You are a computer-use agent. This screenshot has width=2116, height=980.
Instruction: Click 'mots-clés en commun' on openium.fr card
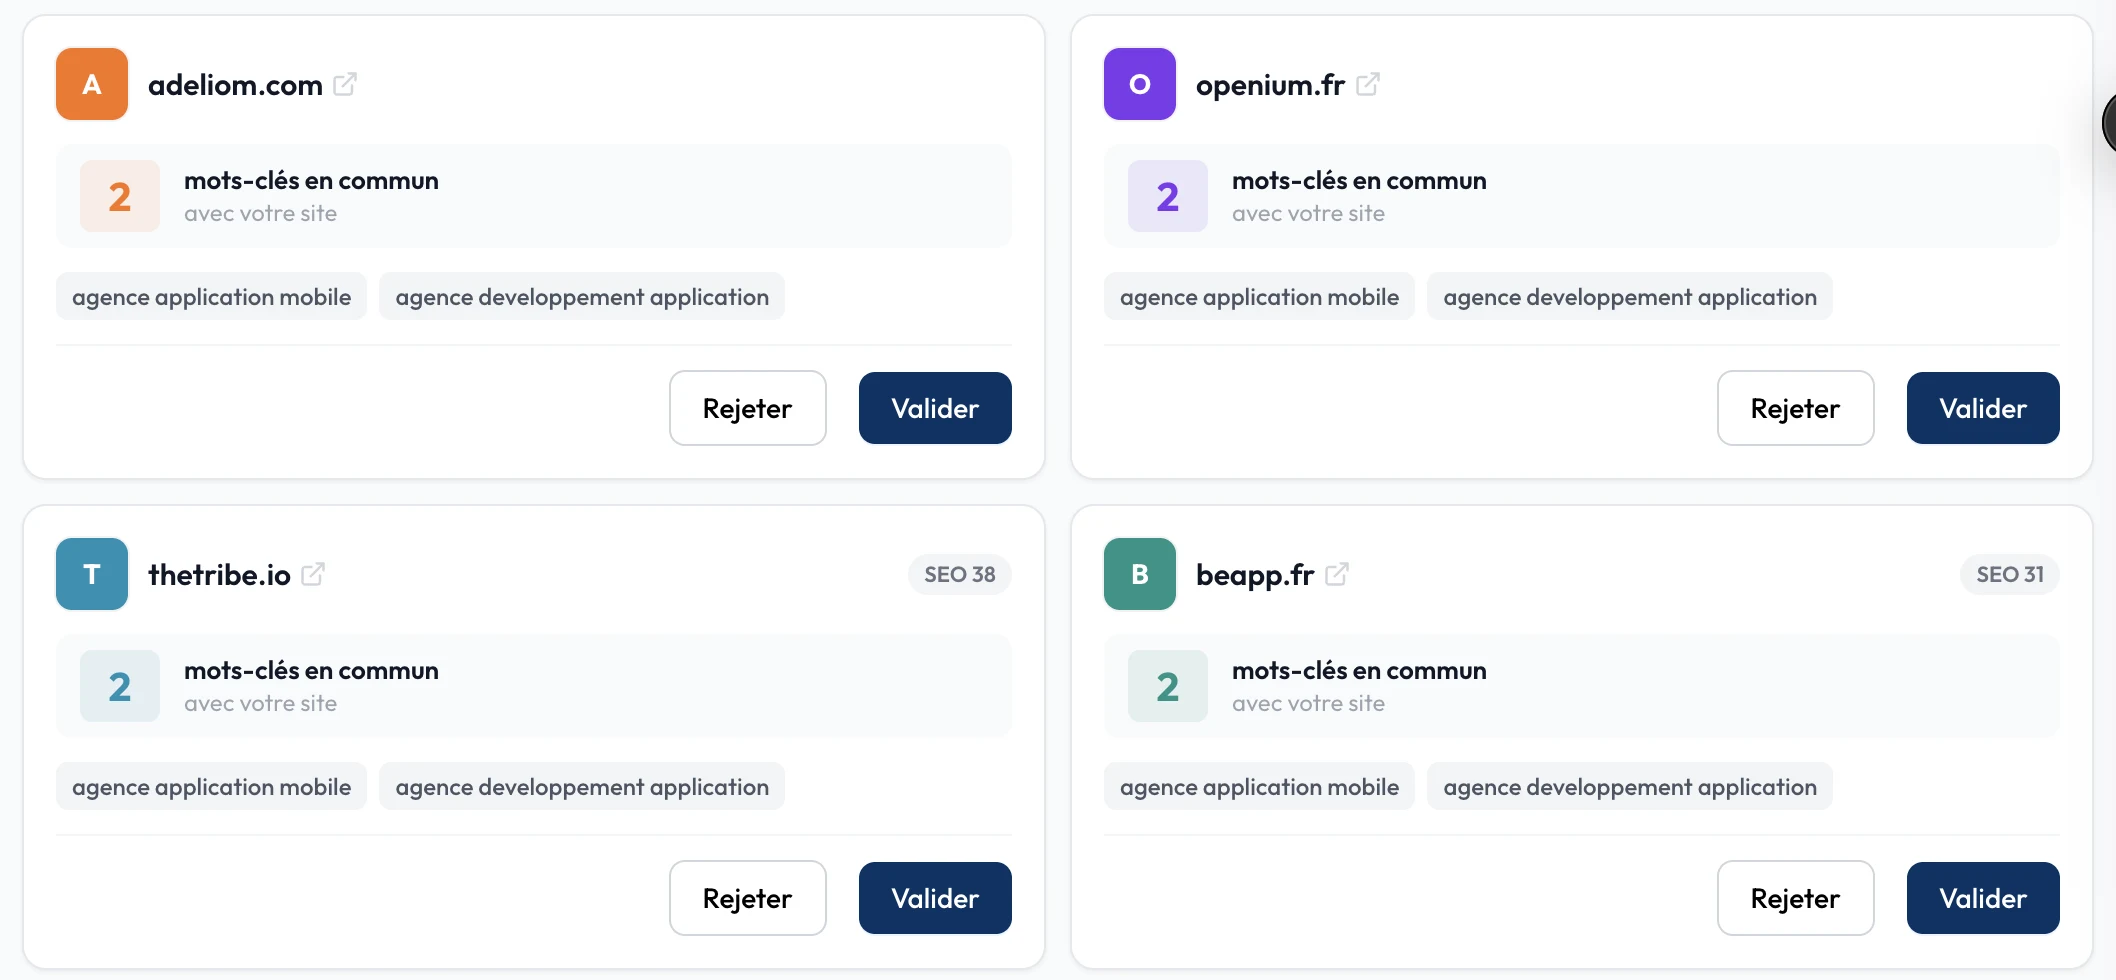[1359, 181]
